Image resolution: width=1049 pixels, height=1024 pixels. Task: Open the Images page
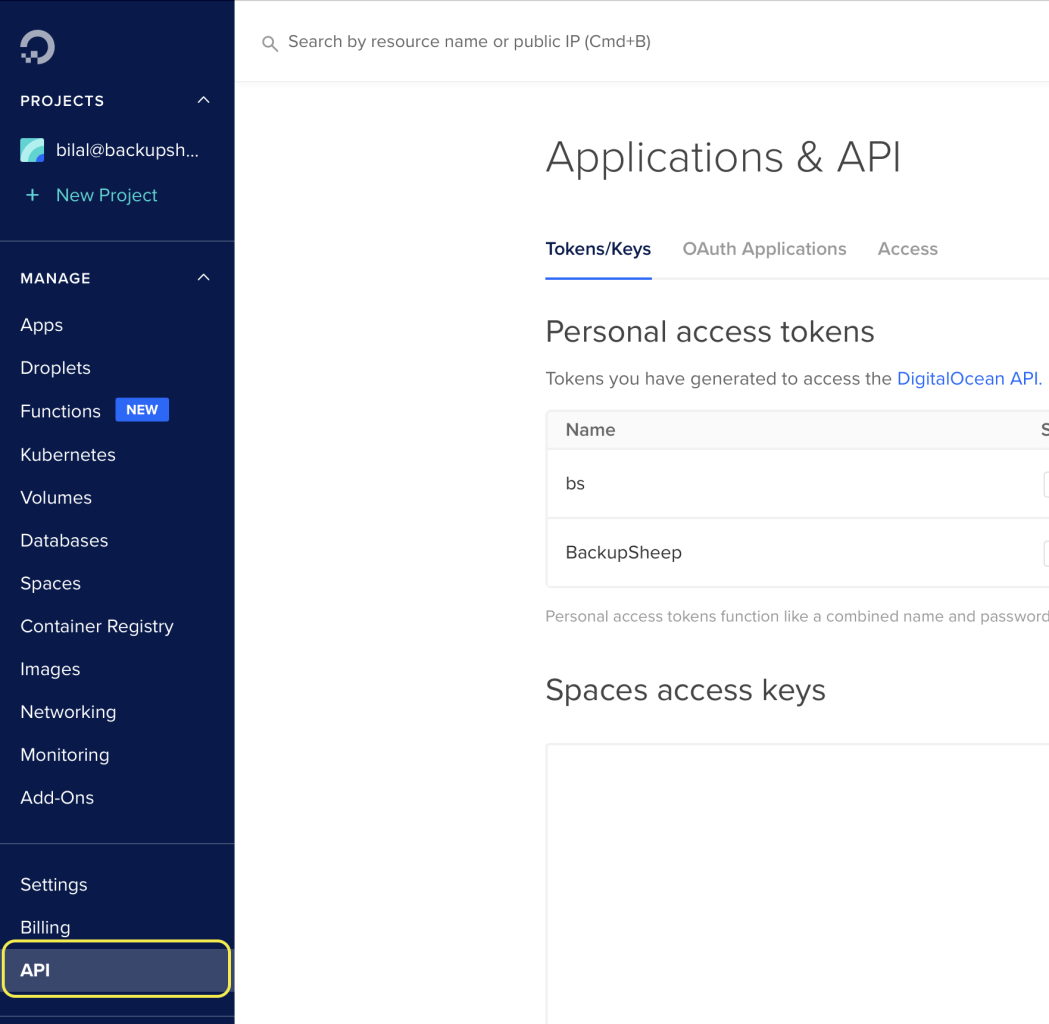pyautogui.click(x=50, y=669)
